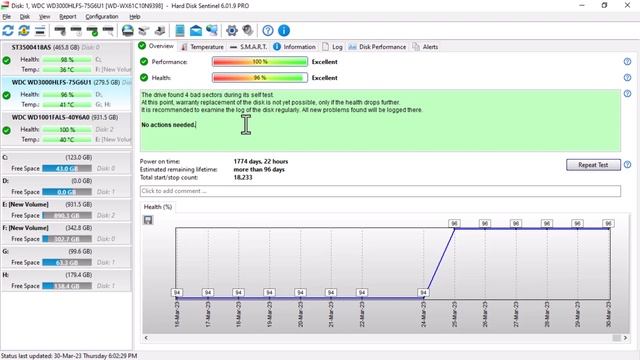The width and height of the screenshot is (640, 360).
Task: Click the 'Status last updated' status bar text
Action: tap(69, 356)
